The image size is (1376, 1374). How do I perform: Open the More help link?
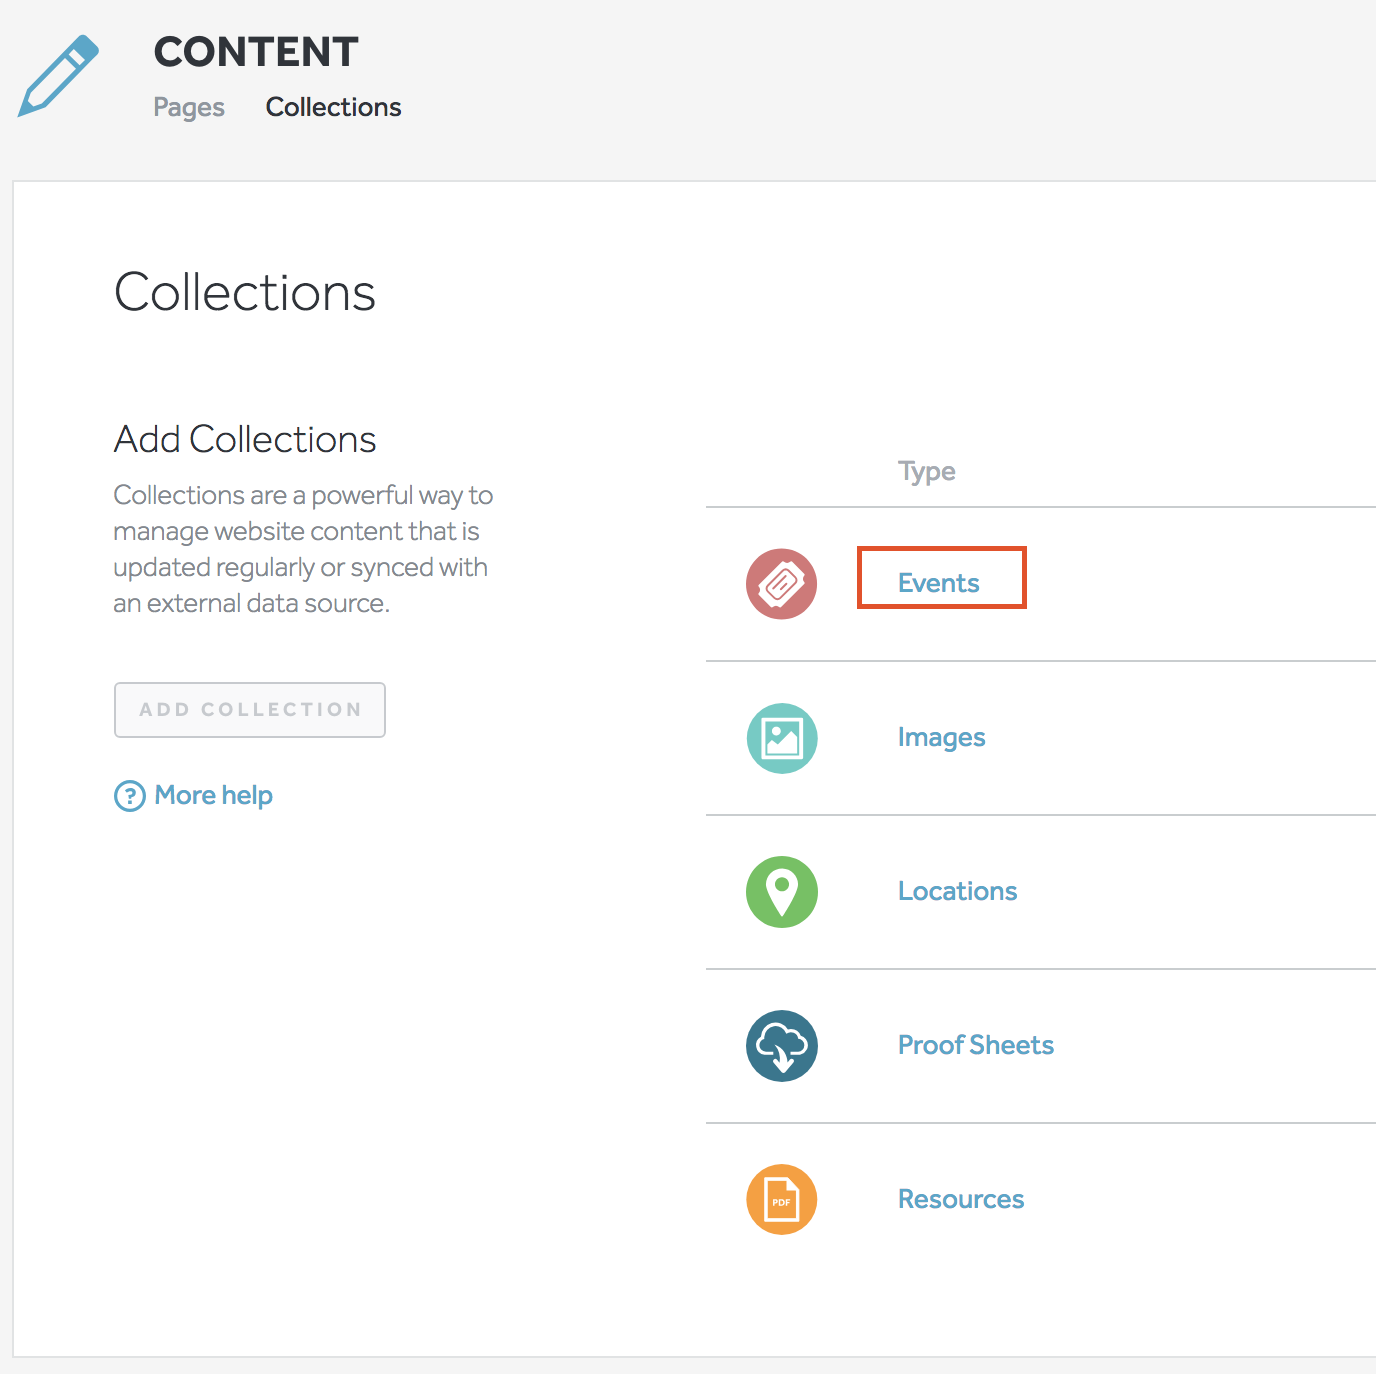pyautogui.click(x=213, y=795)
